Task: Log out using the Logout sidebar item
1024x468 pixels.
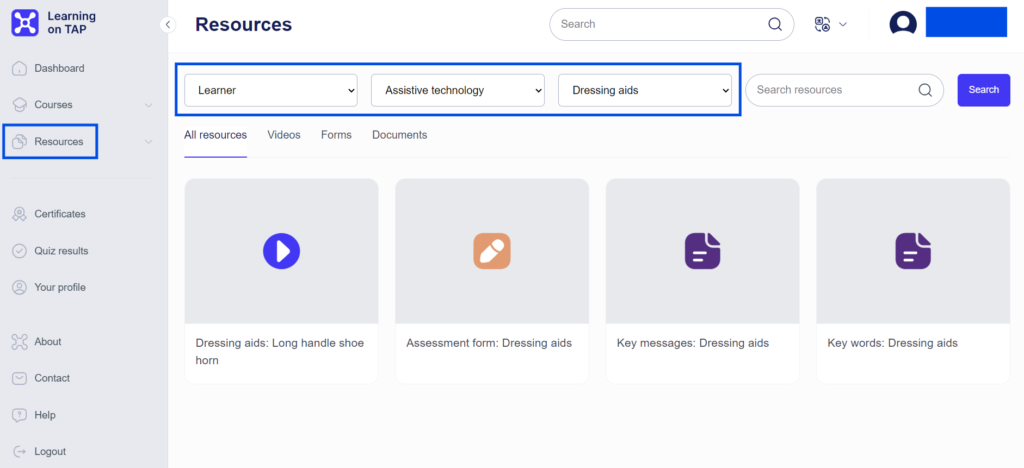Action: (49, 451)
